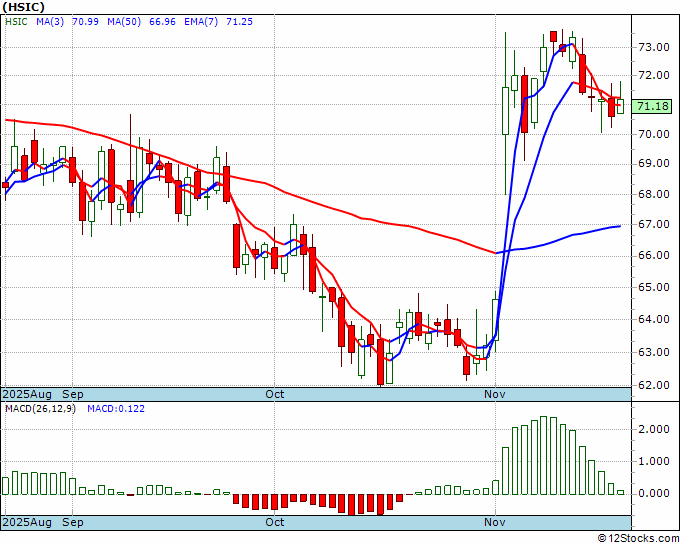Click the MACD(26,12,9) indicator label

tap(40, 409)
